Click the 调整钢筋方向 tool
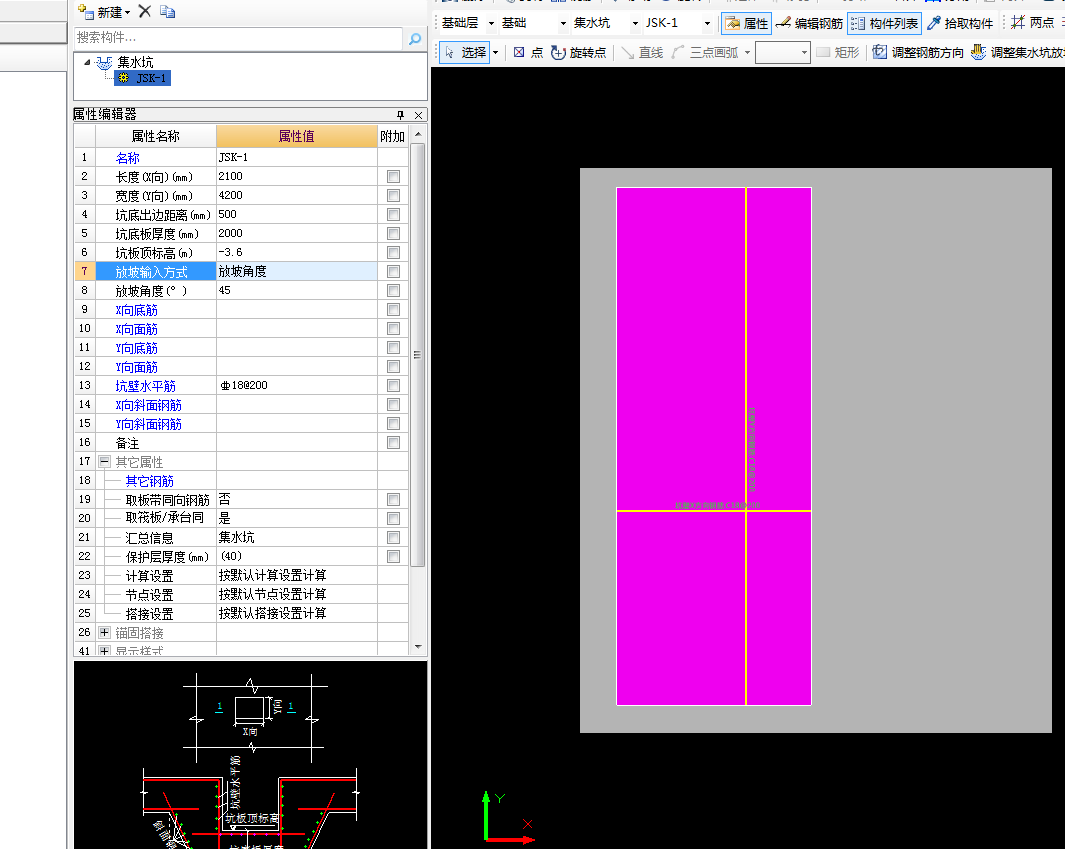The width and height of the screenshot is (1065, 849). pyautogui.click(x=918, y=52)
